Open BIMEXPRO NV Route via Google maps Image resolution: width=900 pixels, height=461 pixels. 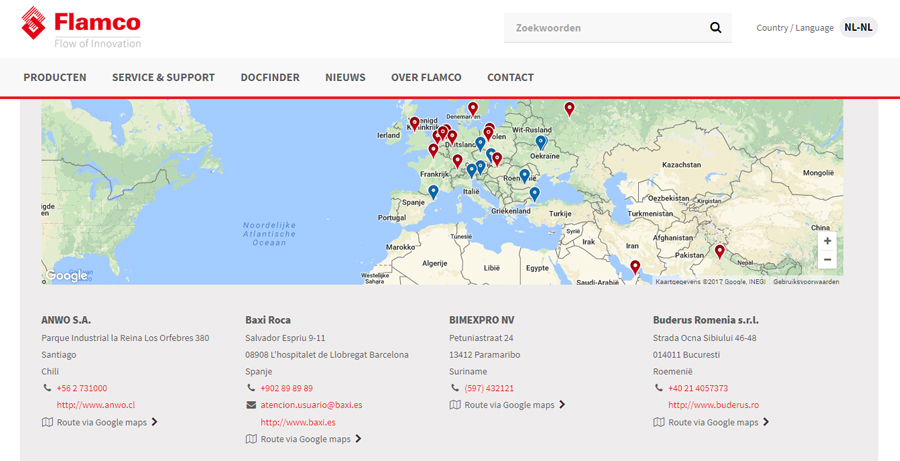click(509, 405)
